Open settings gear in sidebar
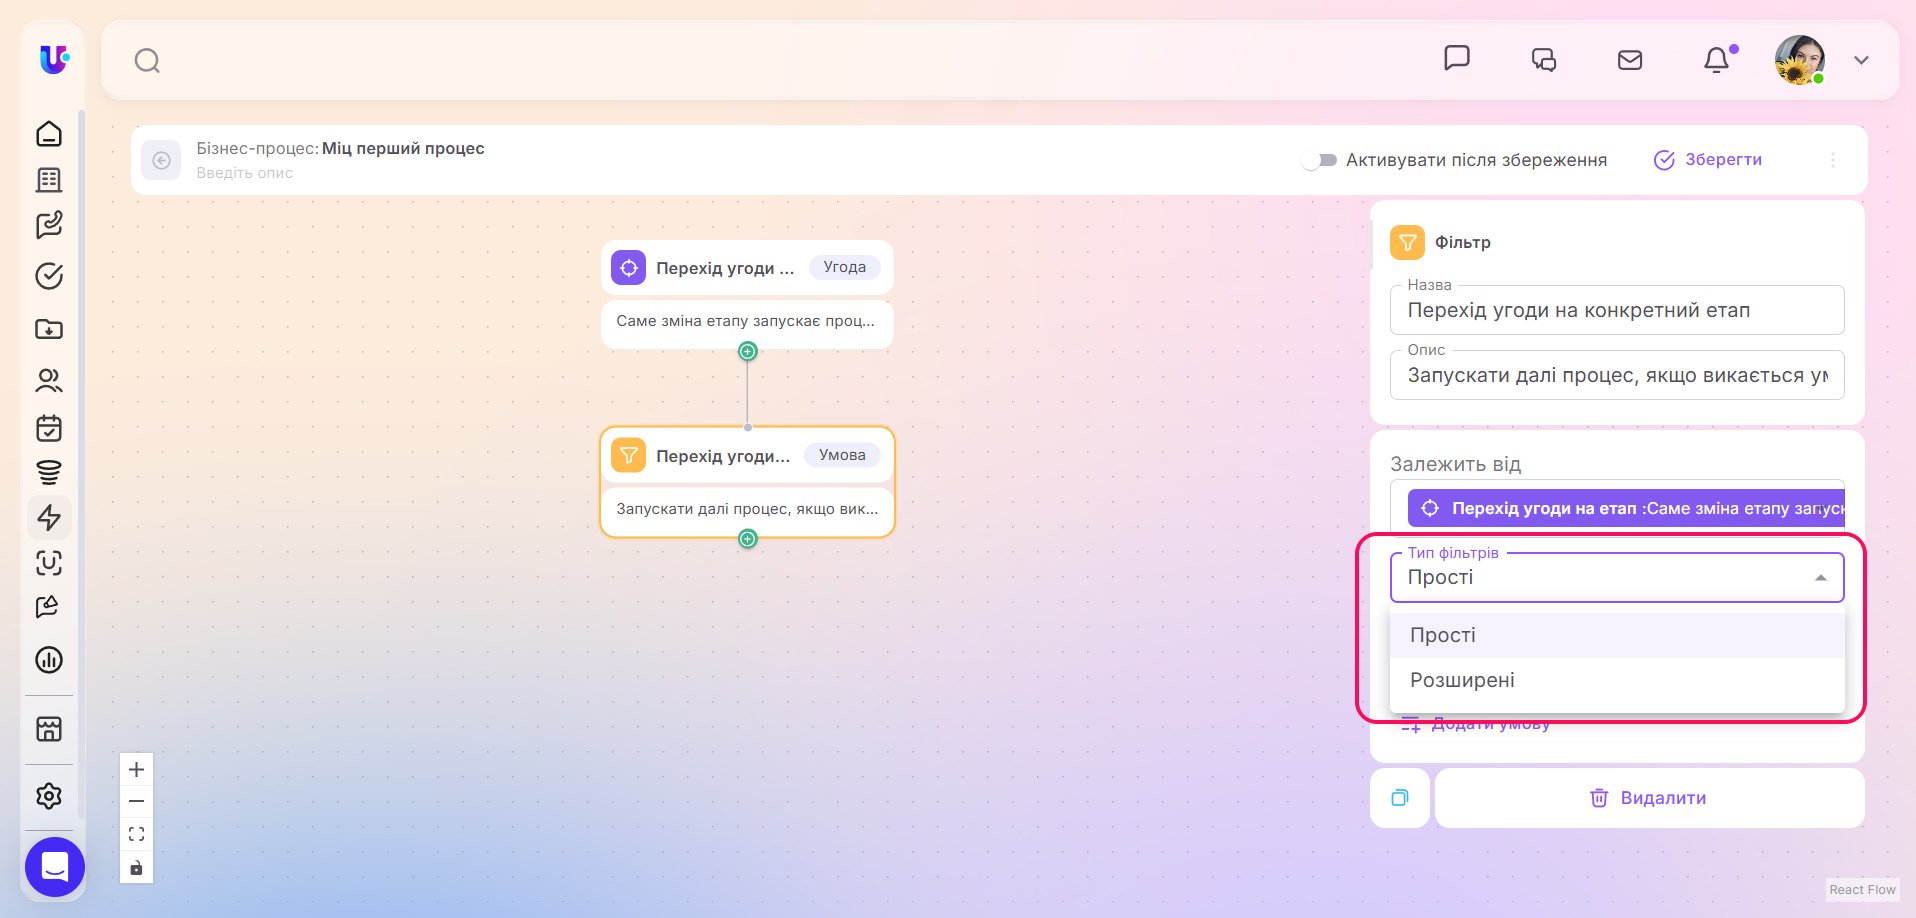1916x918 pixels. (49, 796)
